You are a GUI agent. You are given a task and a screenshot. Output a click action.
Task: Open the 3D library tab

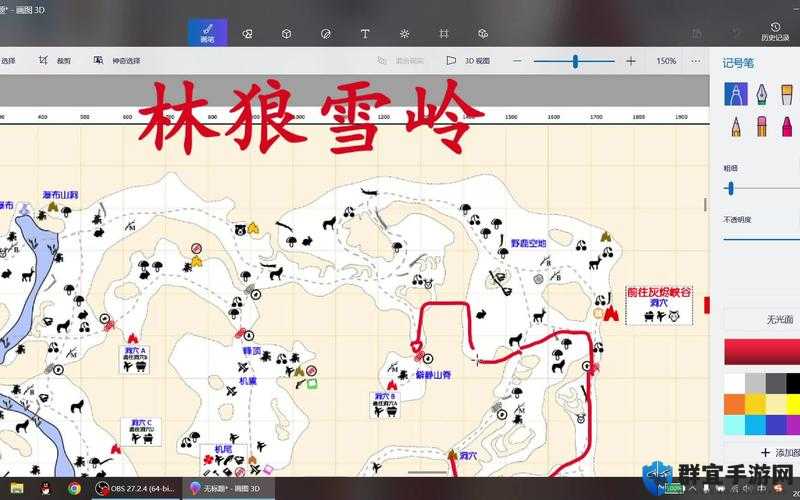click(x=483, y=34)
